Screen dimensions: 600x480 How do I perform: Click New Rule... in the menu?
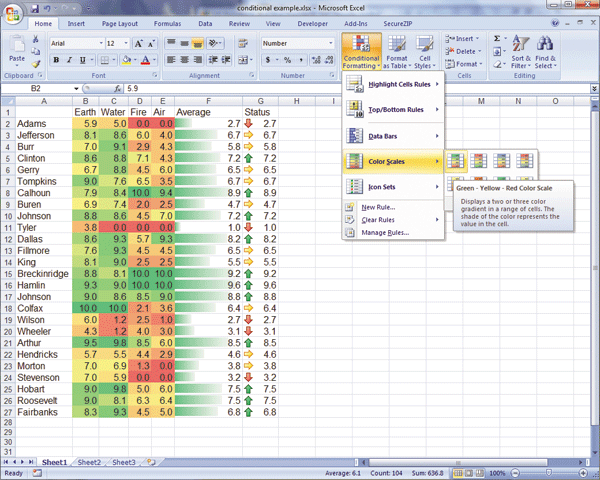(x=378, y=207)
